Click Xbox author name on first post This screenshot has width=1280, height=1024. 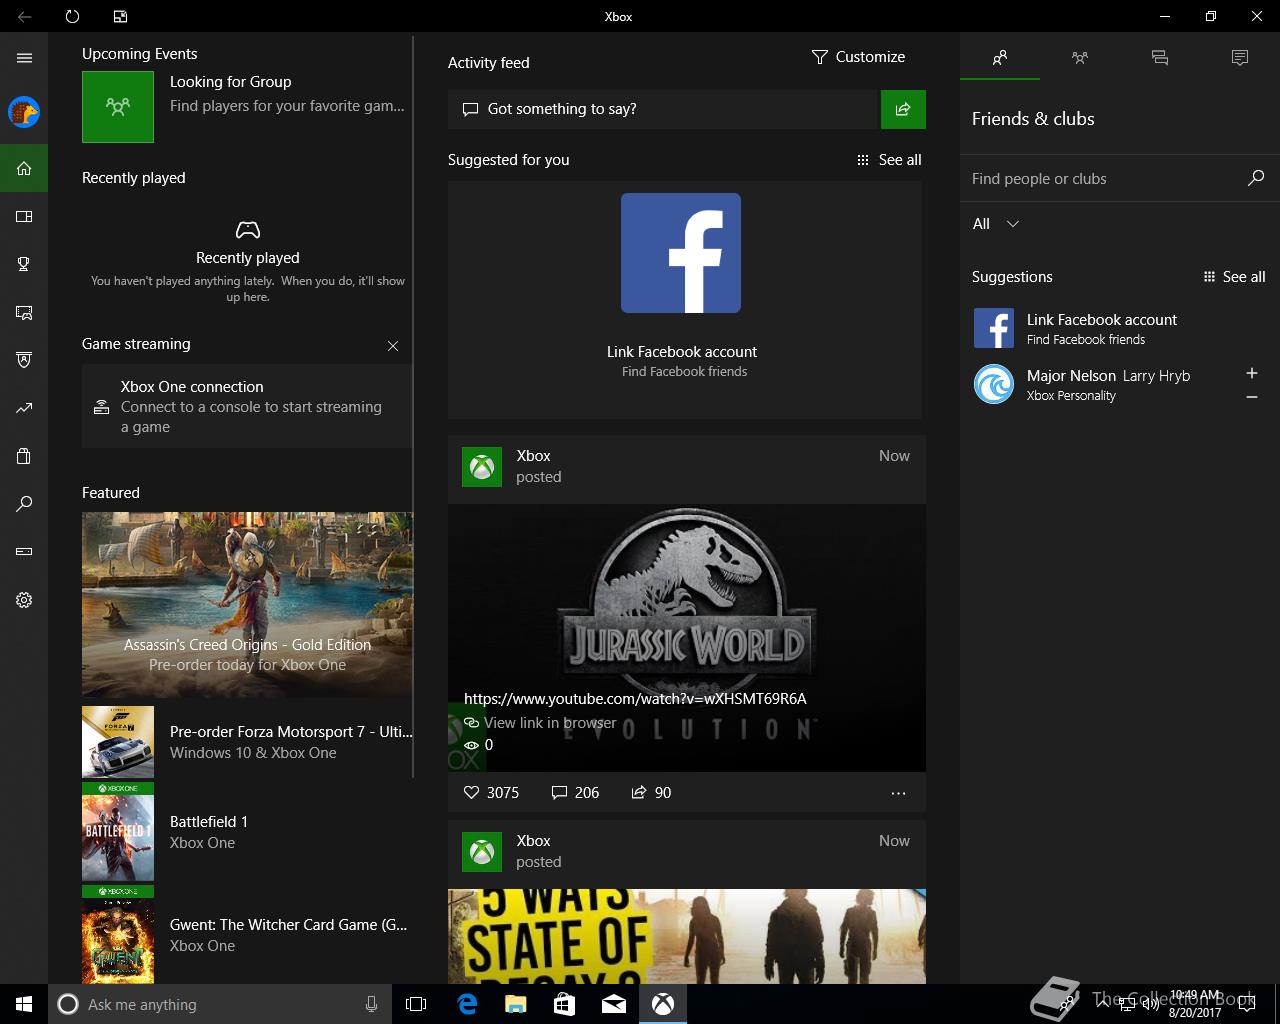pyautogui.click(x=533, y=455)
